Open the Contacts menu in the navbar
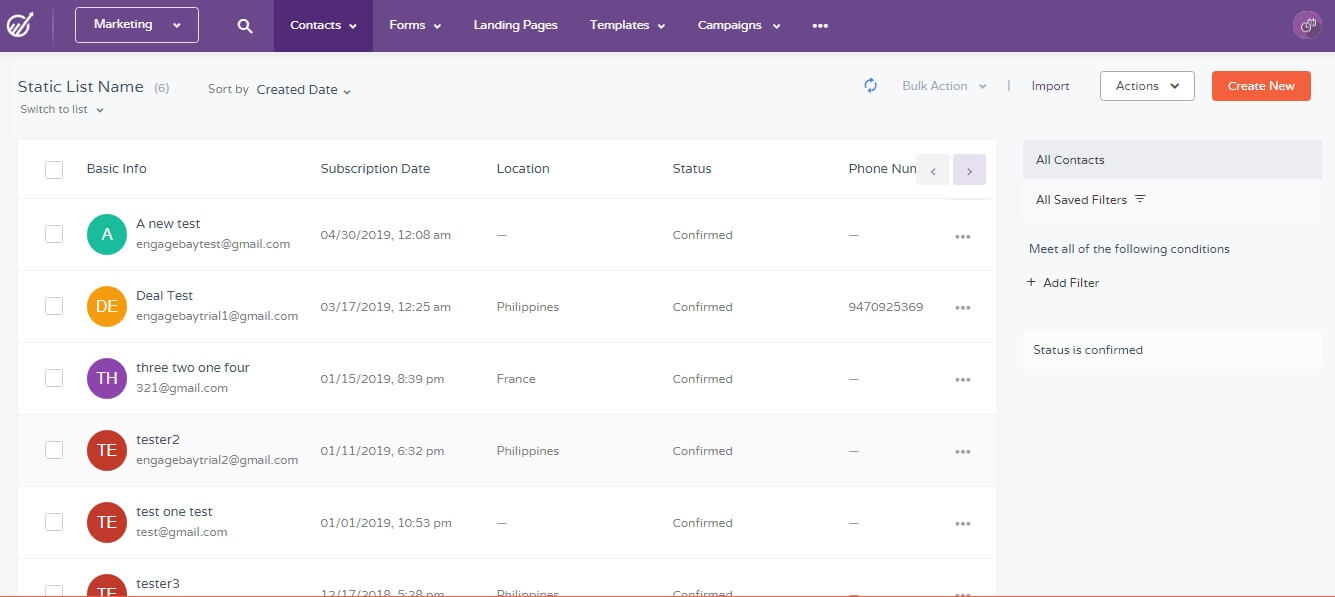This screenshot has width=1335, height=597. pos(322,25)
